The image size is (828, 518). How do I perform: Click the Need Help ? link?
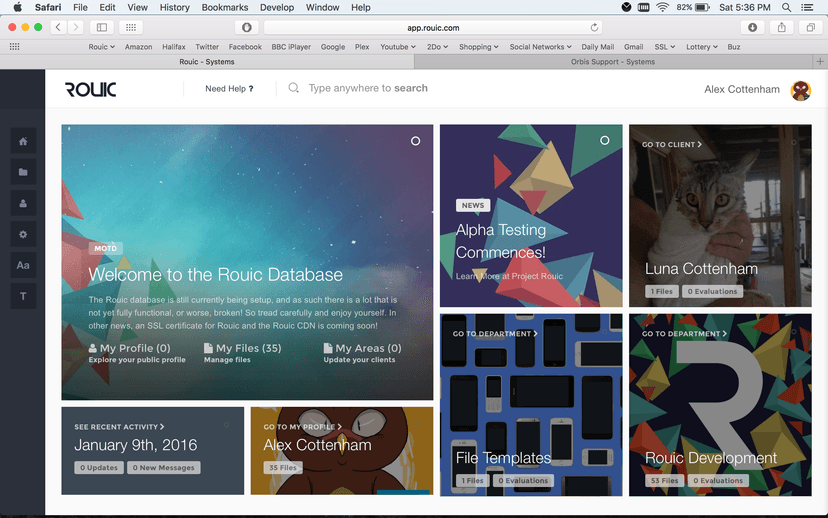(x=229, y=89)
